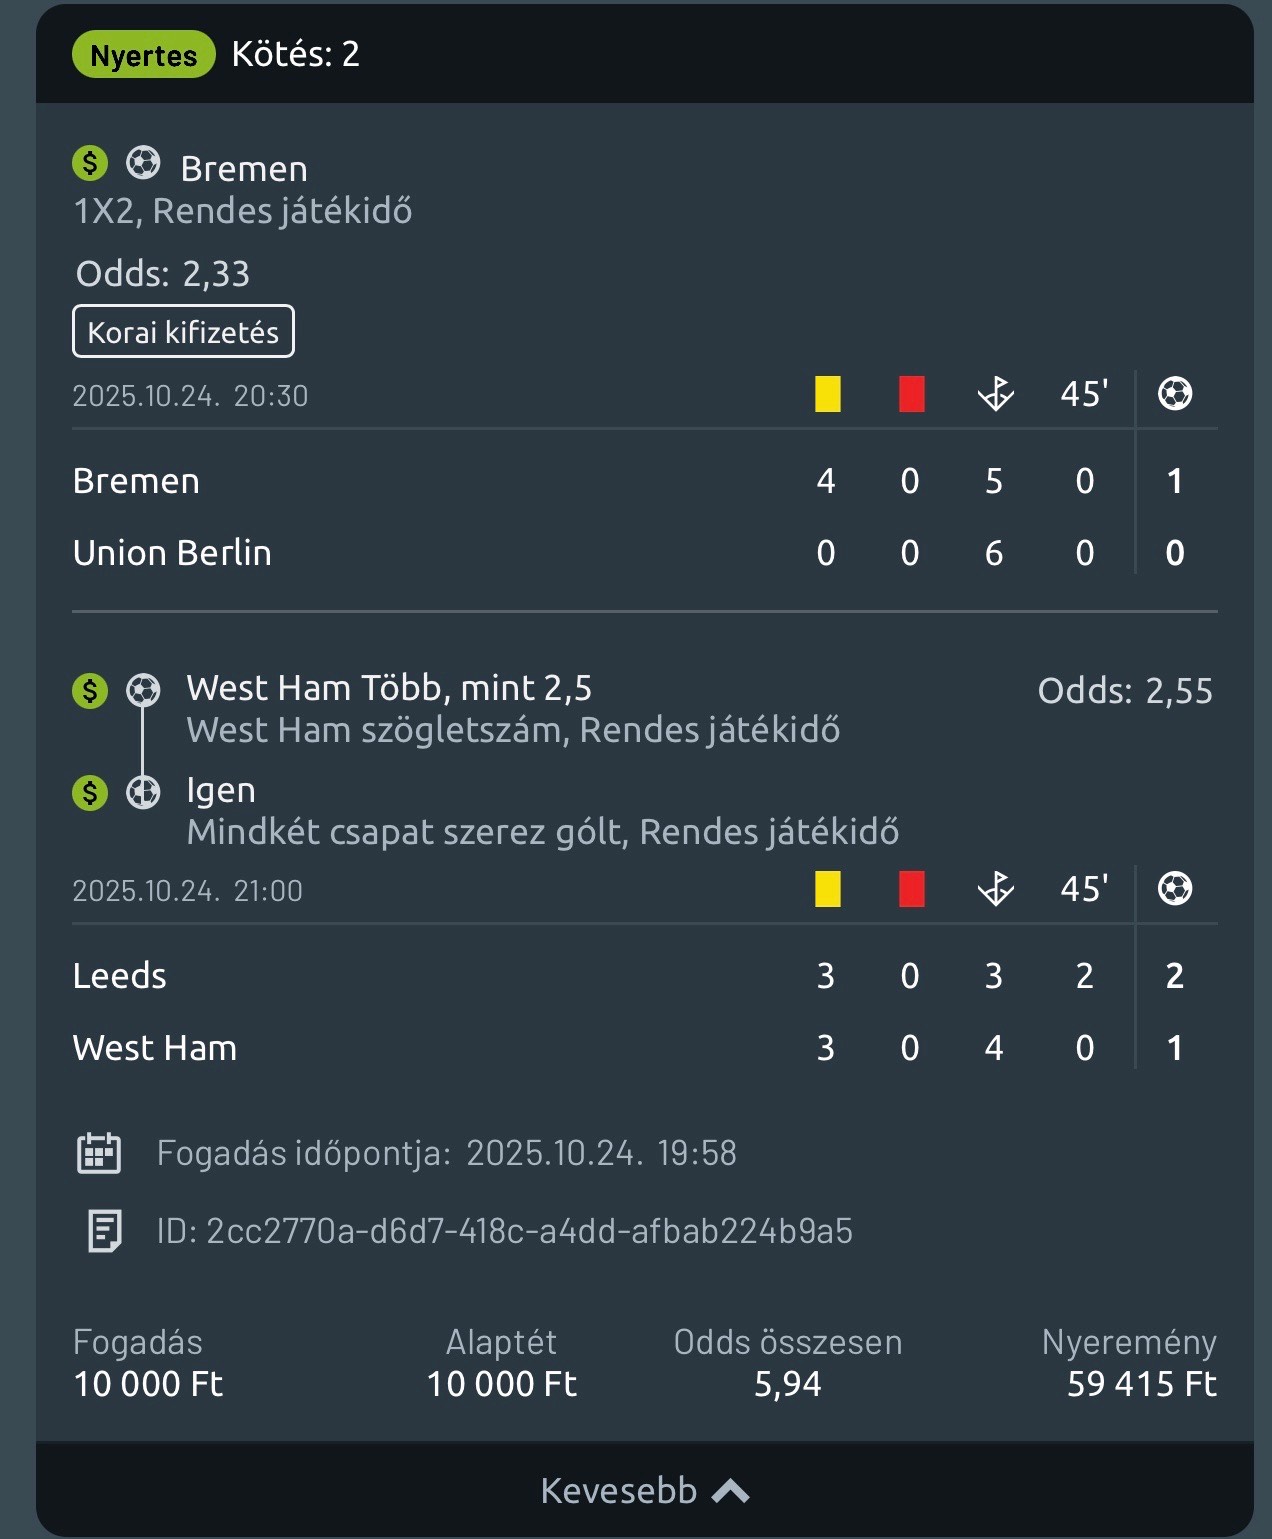Click the upward chevron next to Kevesebb
The width and height of the screenshot is (1272, 1539).
[x=730, y=1491]
